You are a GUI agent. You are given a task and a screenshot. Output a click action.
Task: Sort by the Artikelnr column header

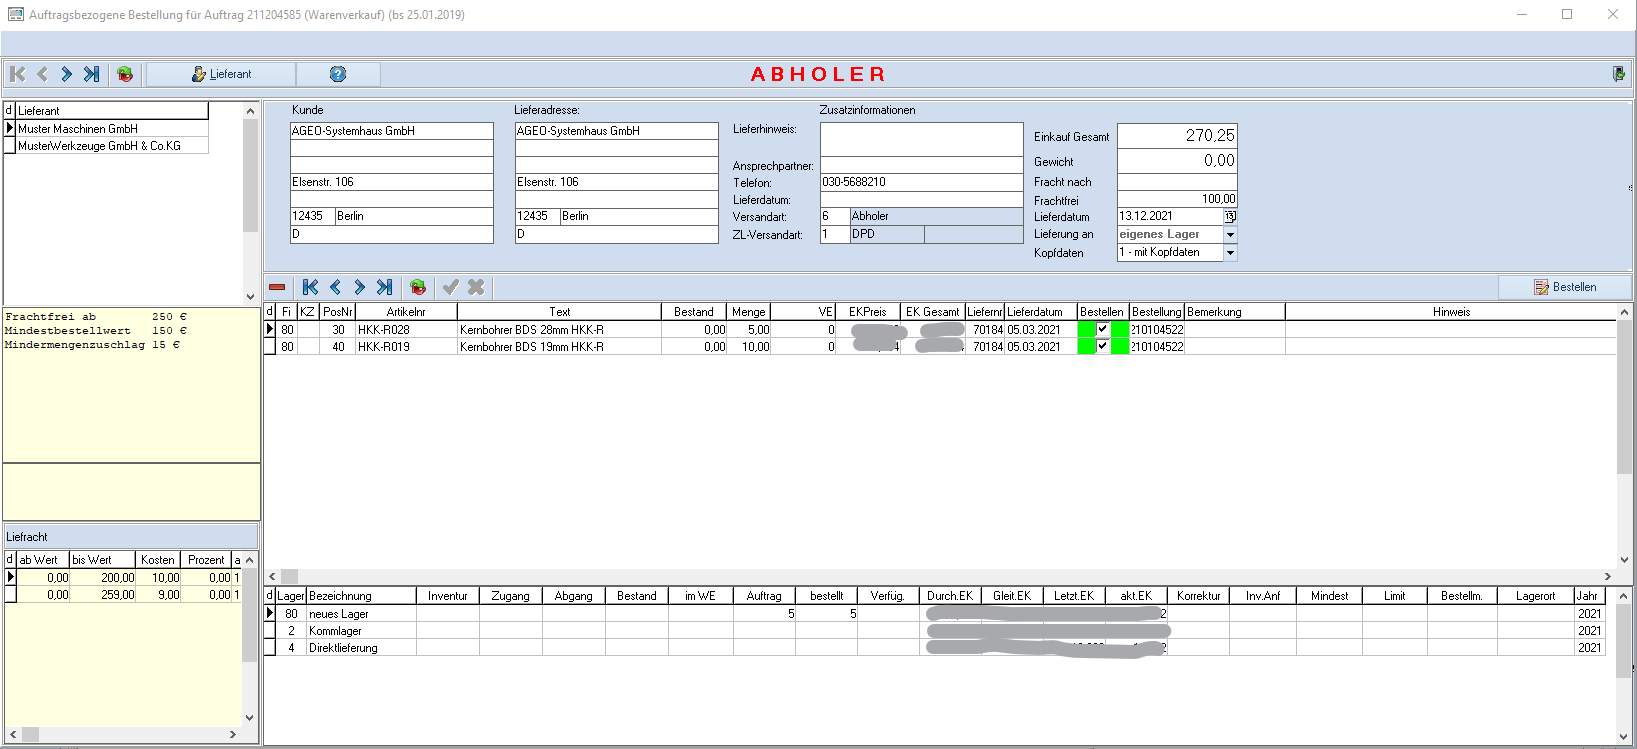click(x=405, y=312)
